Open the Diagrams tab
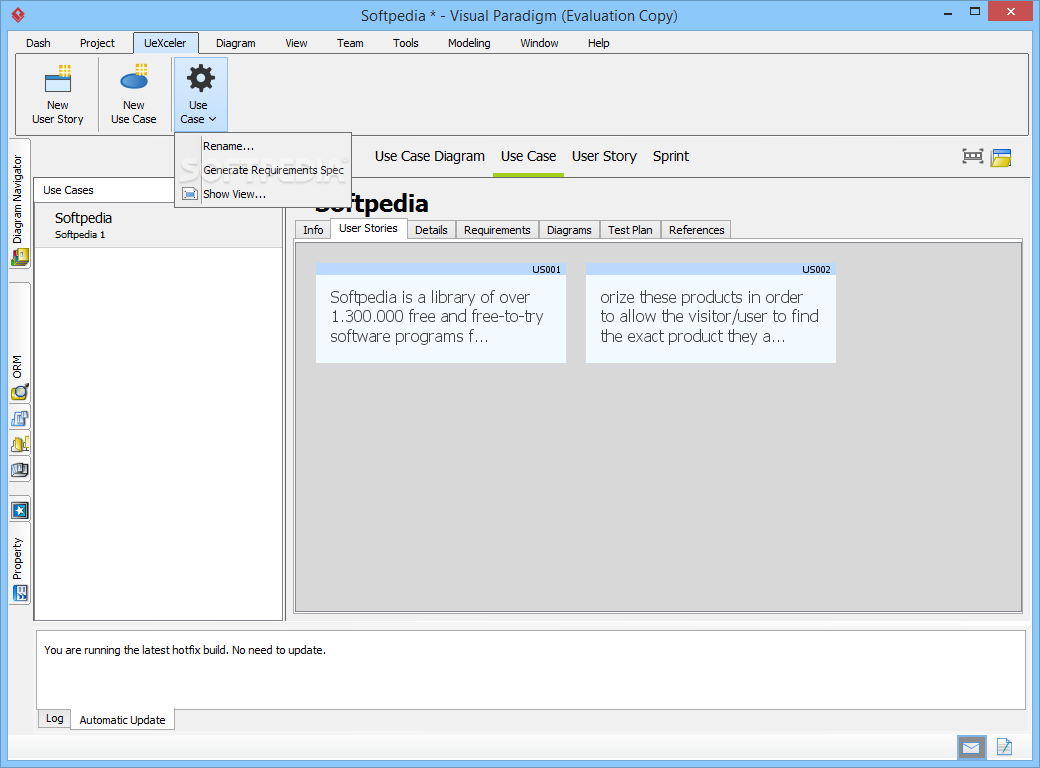 569,230
